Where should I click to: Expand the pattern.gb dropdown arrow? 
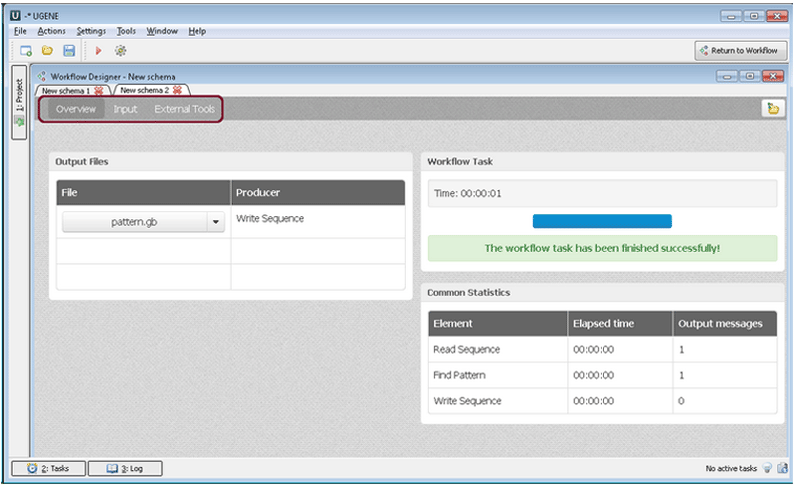216,222
